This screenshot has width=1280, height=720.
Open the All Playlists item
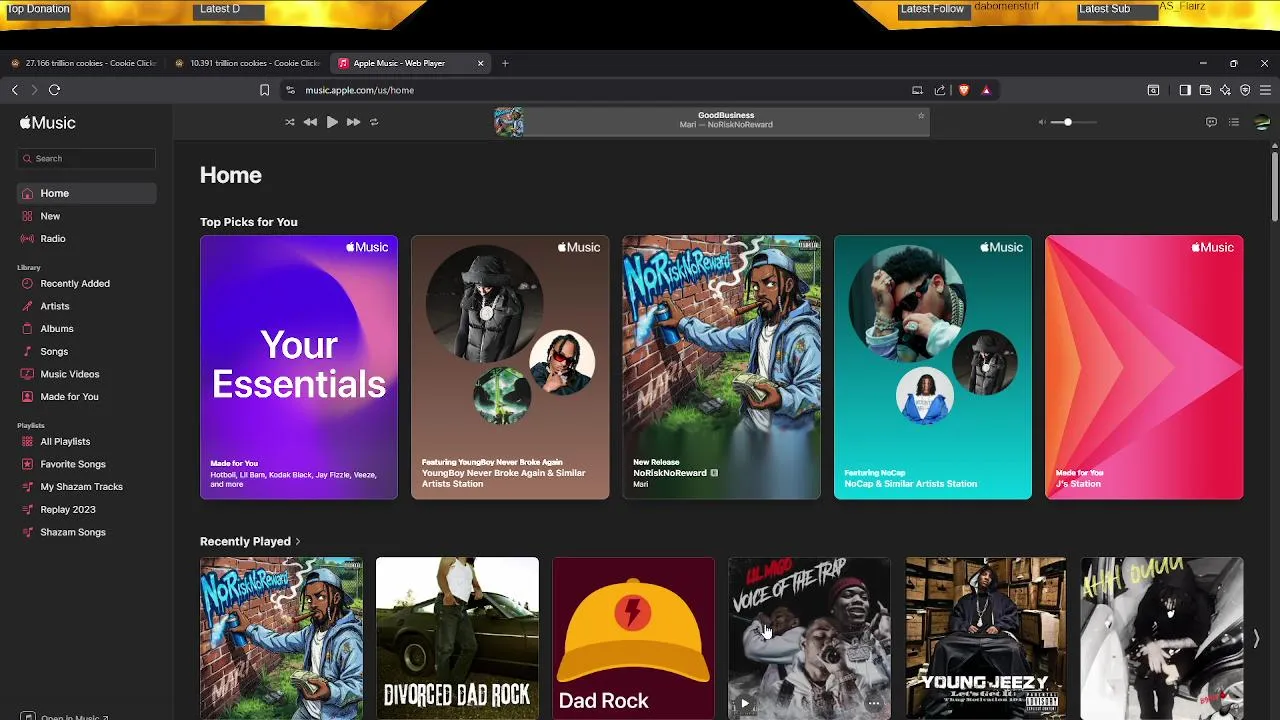87,441
